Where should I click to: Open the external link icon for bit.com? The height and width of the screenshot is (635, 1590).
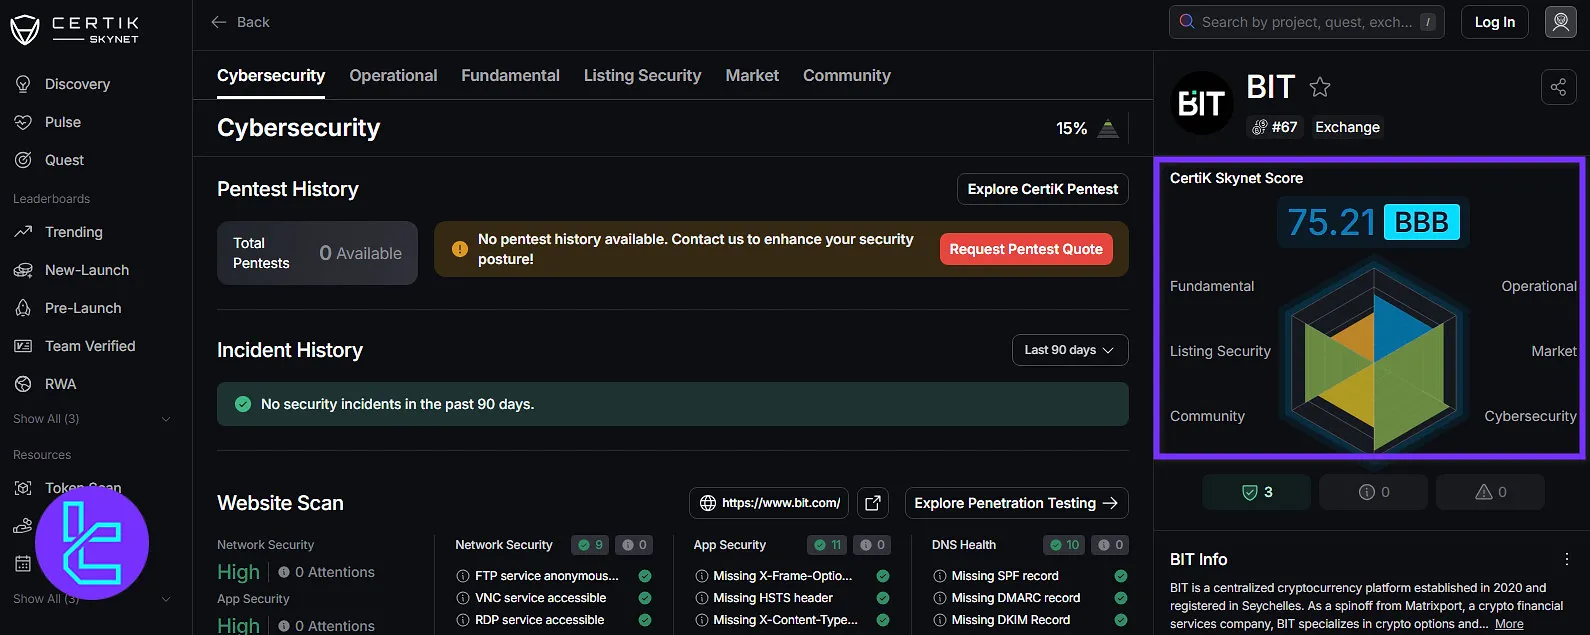click(x=873, y=503)
